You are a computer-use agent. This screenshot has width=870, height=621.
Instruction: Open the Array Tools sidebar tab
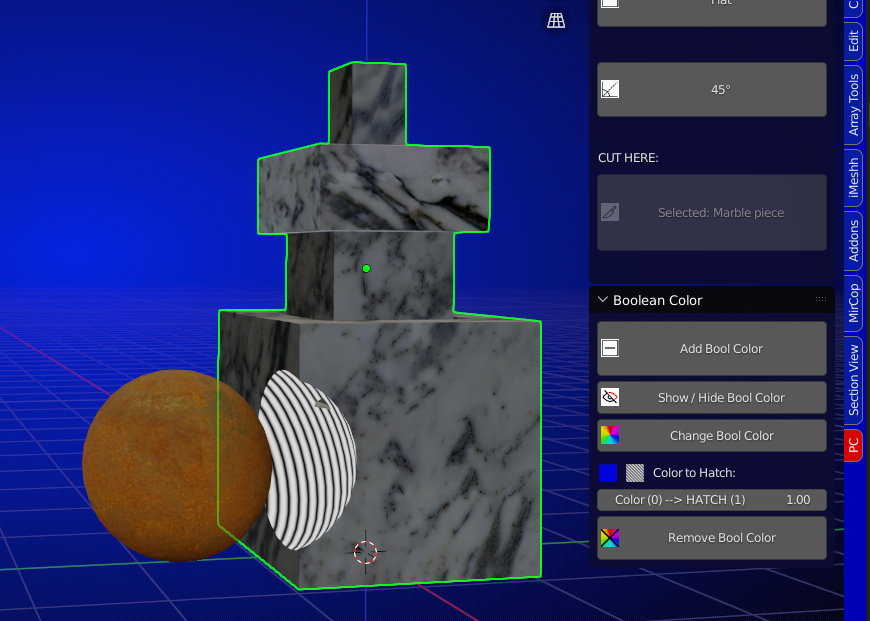coord(853,104)
